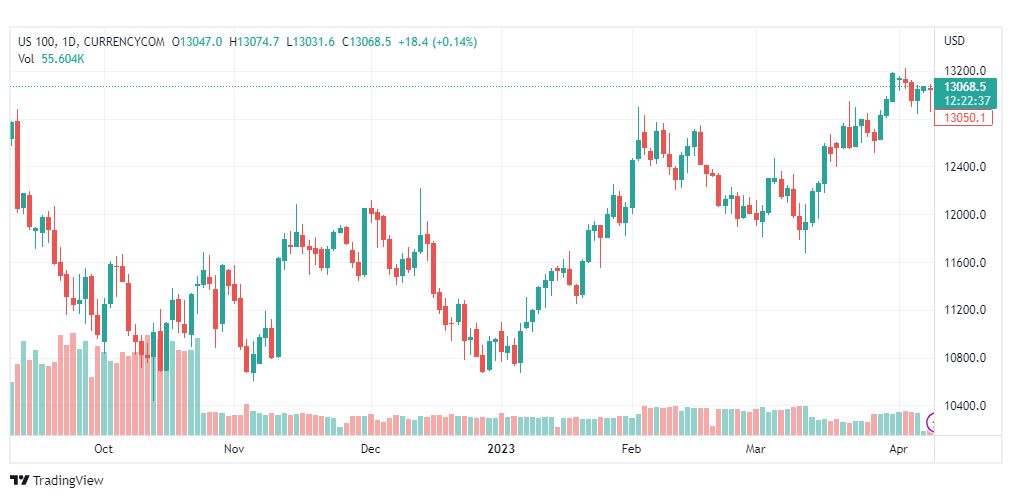
Task: Click the Nov label on time axis
Action: pyautogui.click(x=234, y=448)
